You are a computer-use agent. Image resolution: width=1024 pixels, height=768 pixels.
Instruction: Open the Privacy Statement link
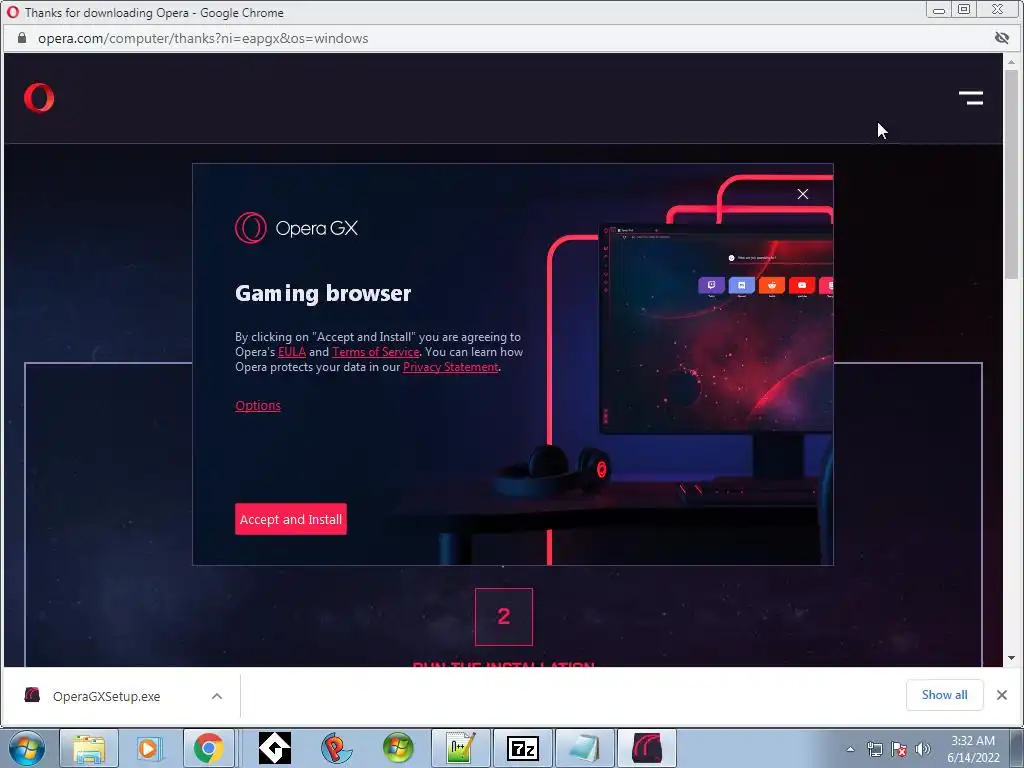click(x=451, y=367)
